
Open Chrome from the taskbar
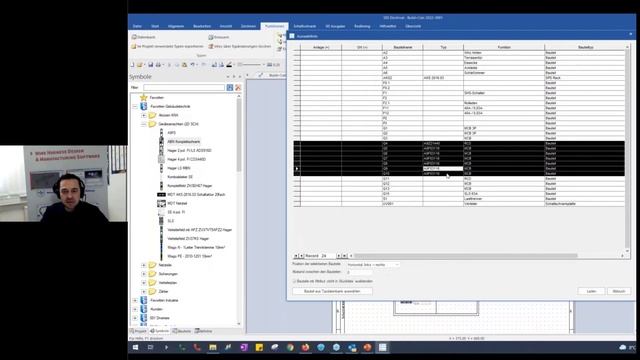pos(290,347)
